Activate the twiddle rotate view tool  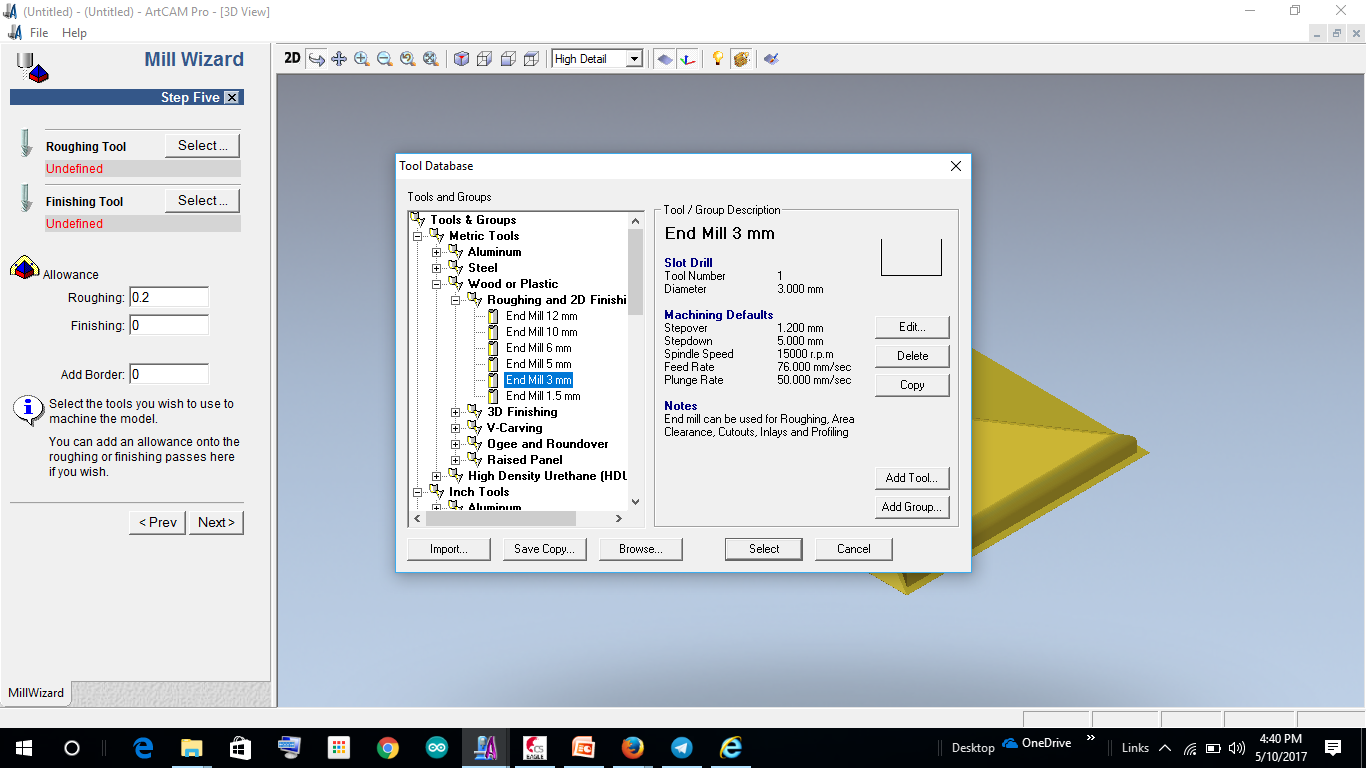pos(316,59)
